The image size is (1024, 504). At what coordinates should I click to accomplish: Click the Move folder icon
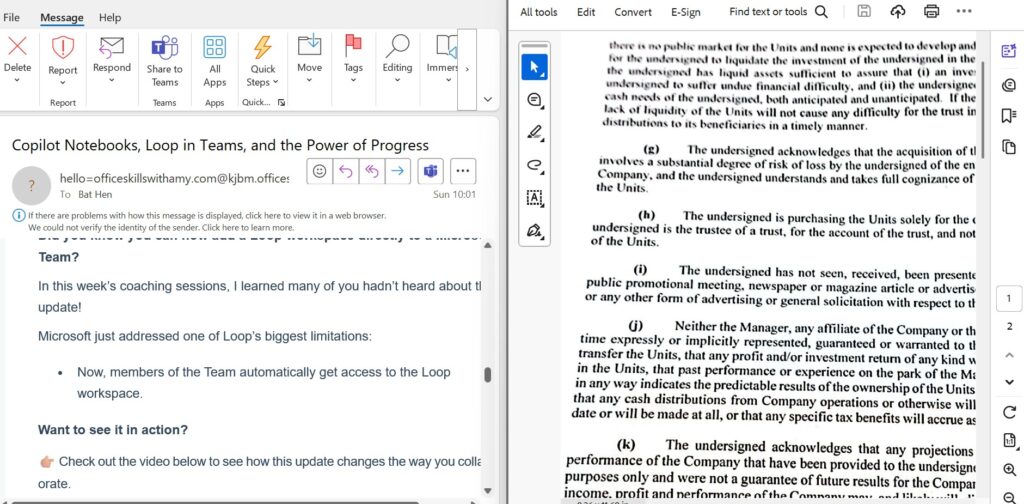tap(310, 46)
